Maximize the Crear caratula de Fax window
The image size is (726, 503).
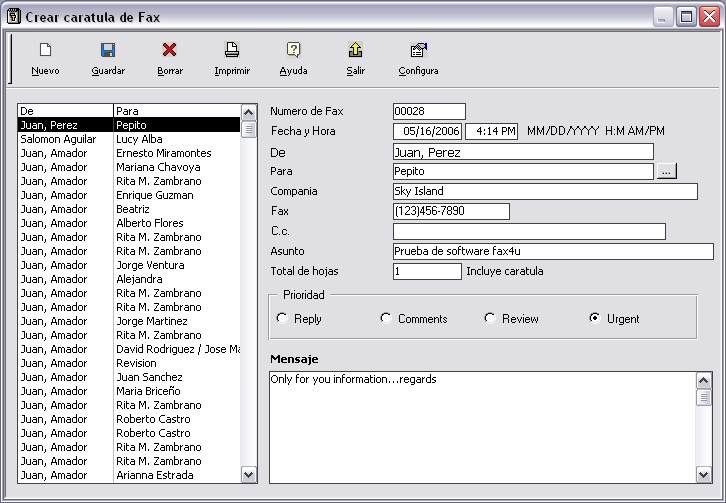(686, 17)
